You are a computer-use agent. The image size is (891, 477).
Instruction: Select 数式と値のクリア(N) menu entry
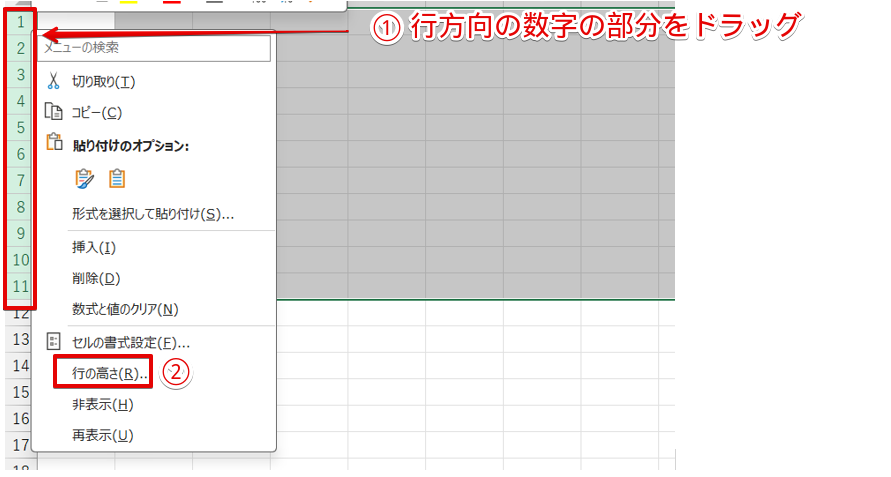tap(125, 309)
